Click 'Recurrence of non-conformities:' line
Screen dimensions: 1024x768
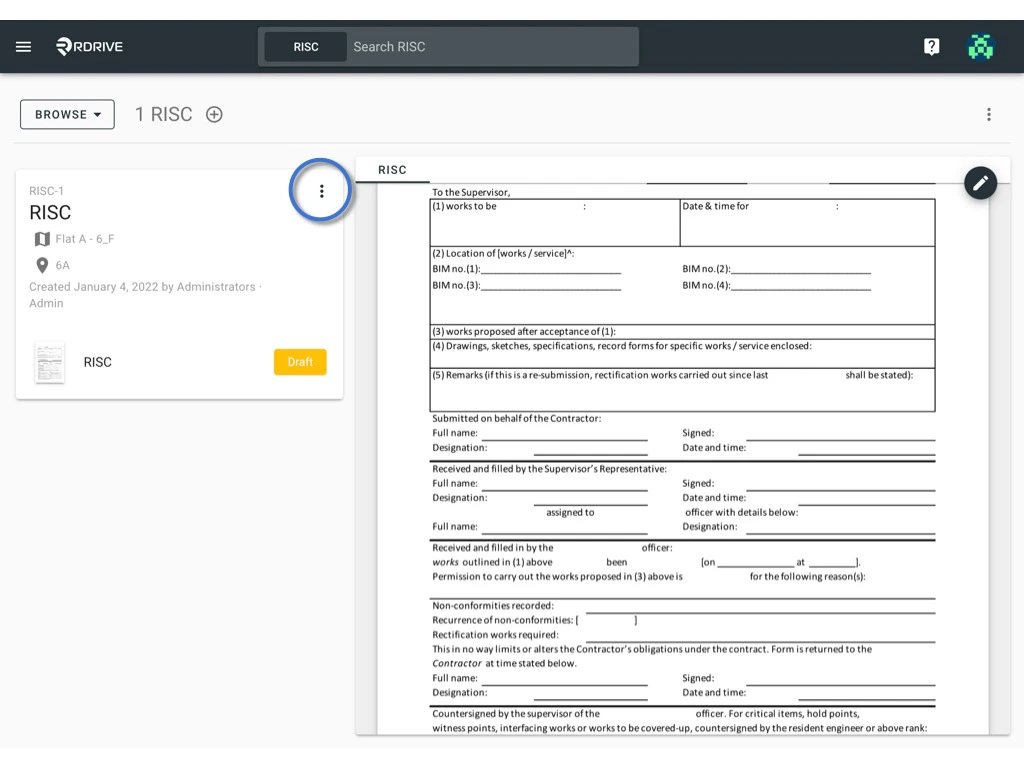tap(534, 620)
